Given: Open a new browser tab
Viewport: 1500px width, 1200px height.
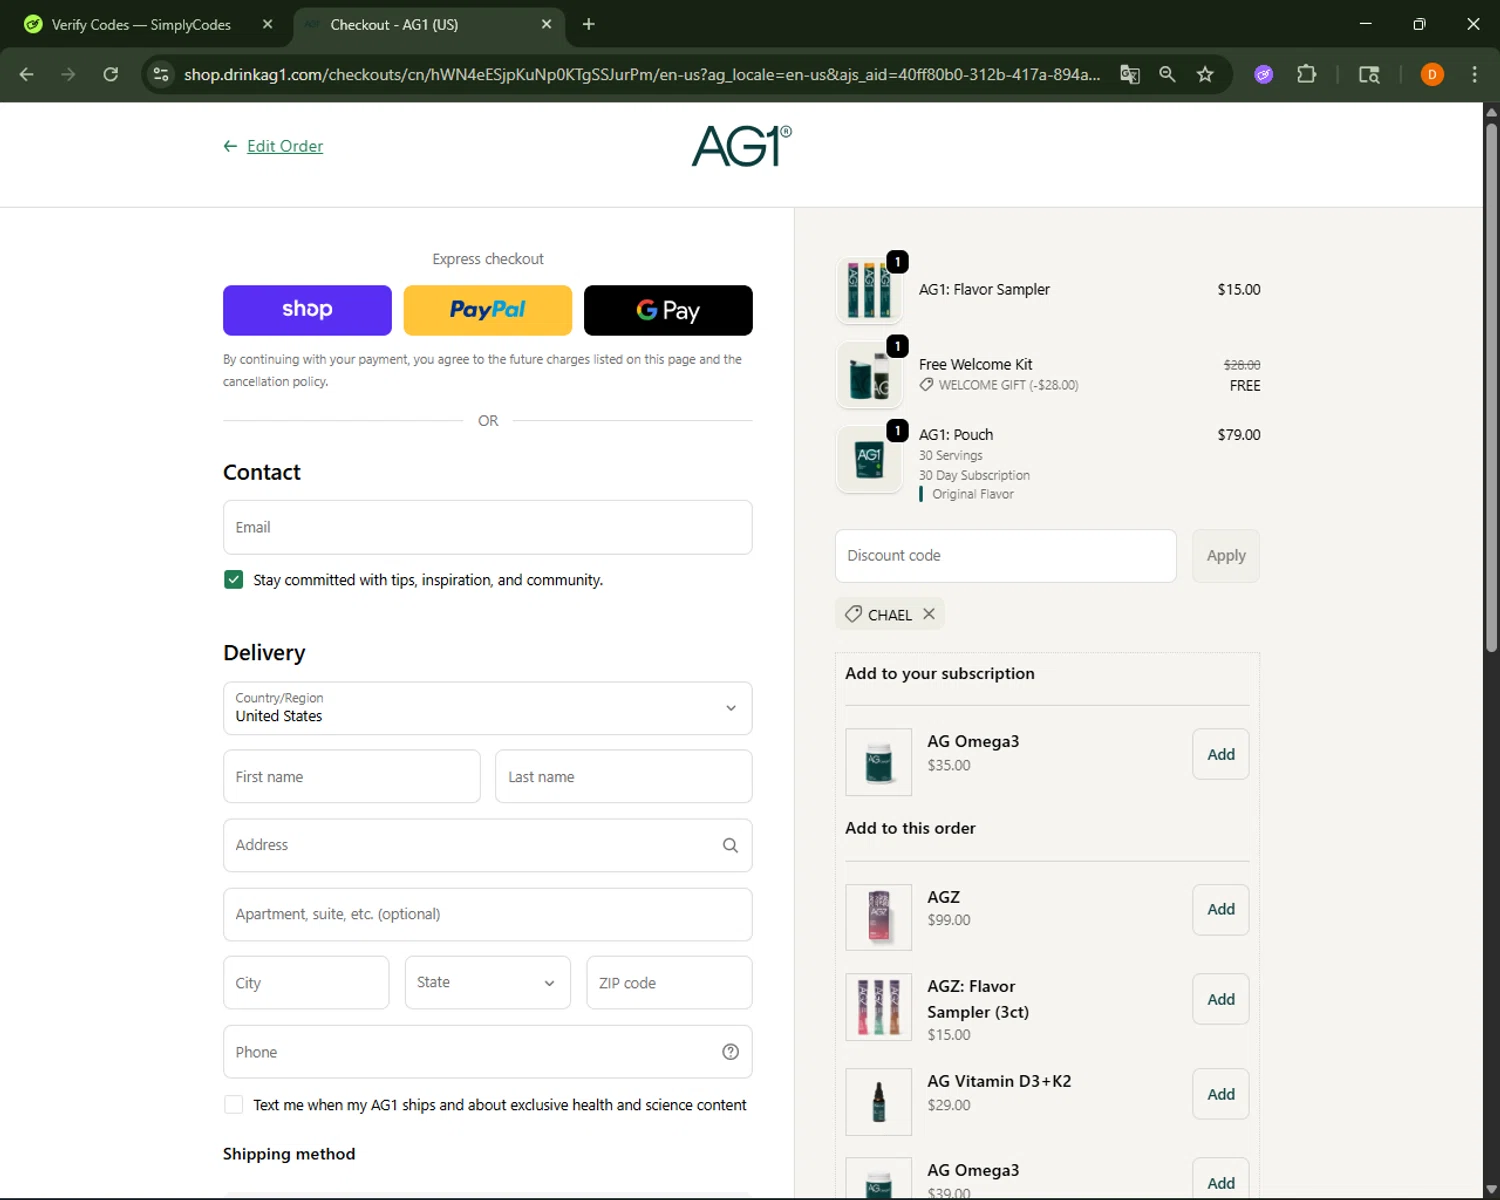Looking at the screenshot, I should coord(589,25).
